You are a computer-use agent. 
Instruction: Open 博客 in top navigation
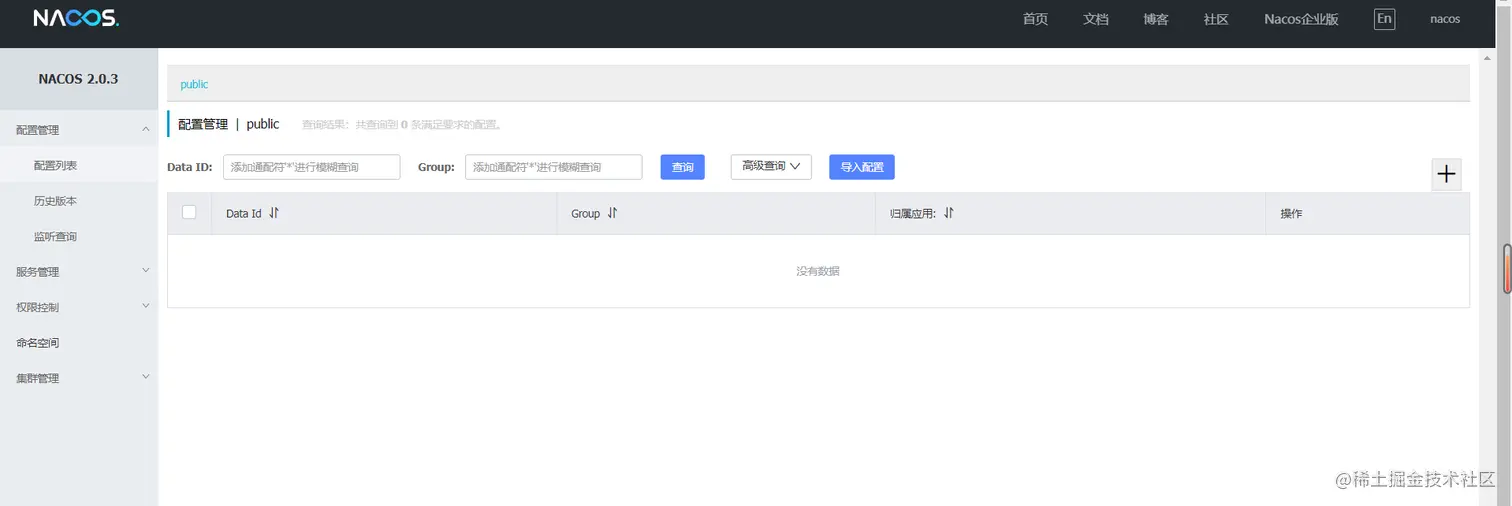click(1156, 19)
